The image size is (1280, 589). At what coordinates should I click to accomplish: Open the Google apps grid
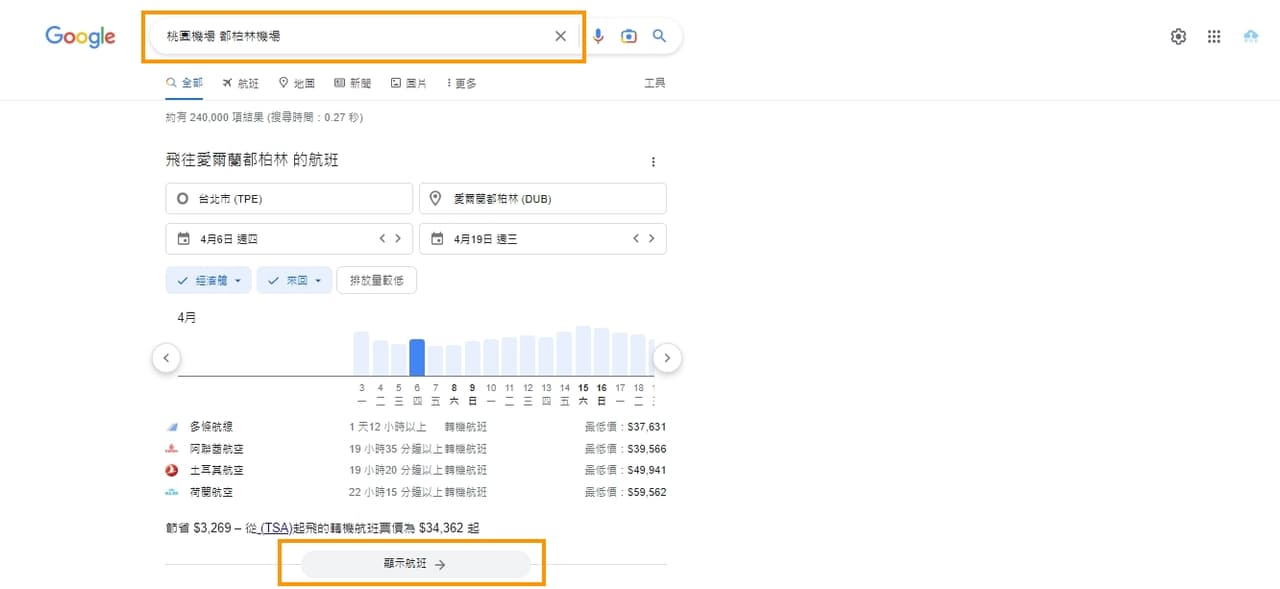1214,36
